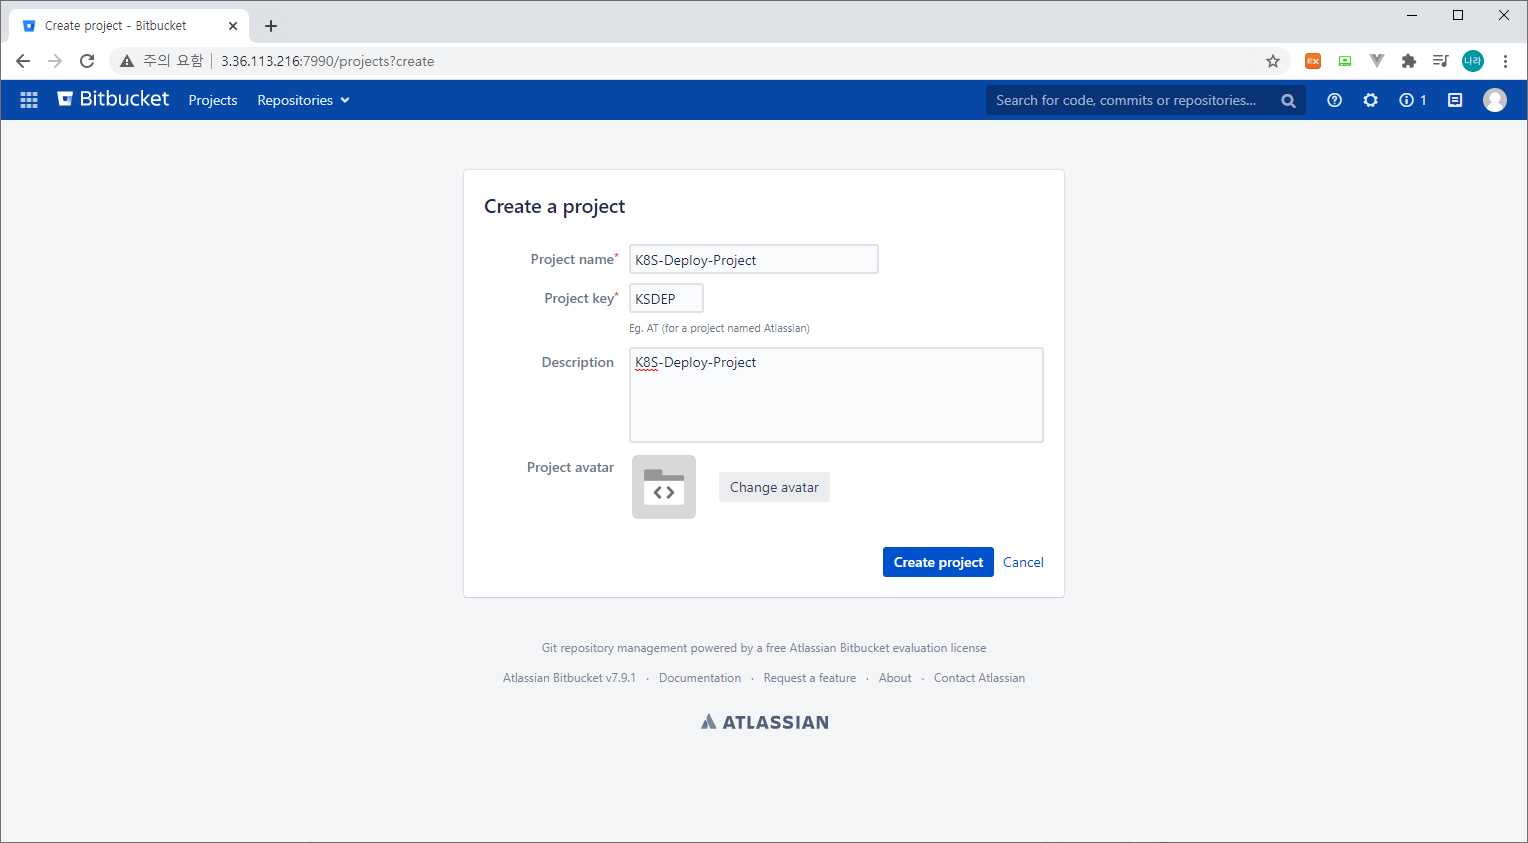Click the search magnifier icon
This screenshot has height=843, width=1528.
point(1288,100)
